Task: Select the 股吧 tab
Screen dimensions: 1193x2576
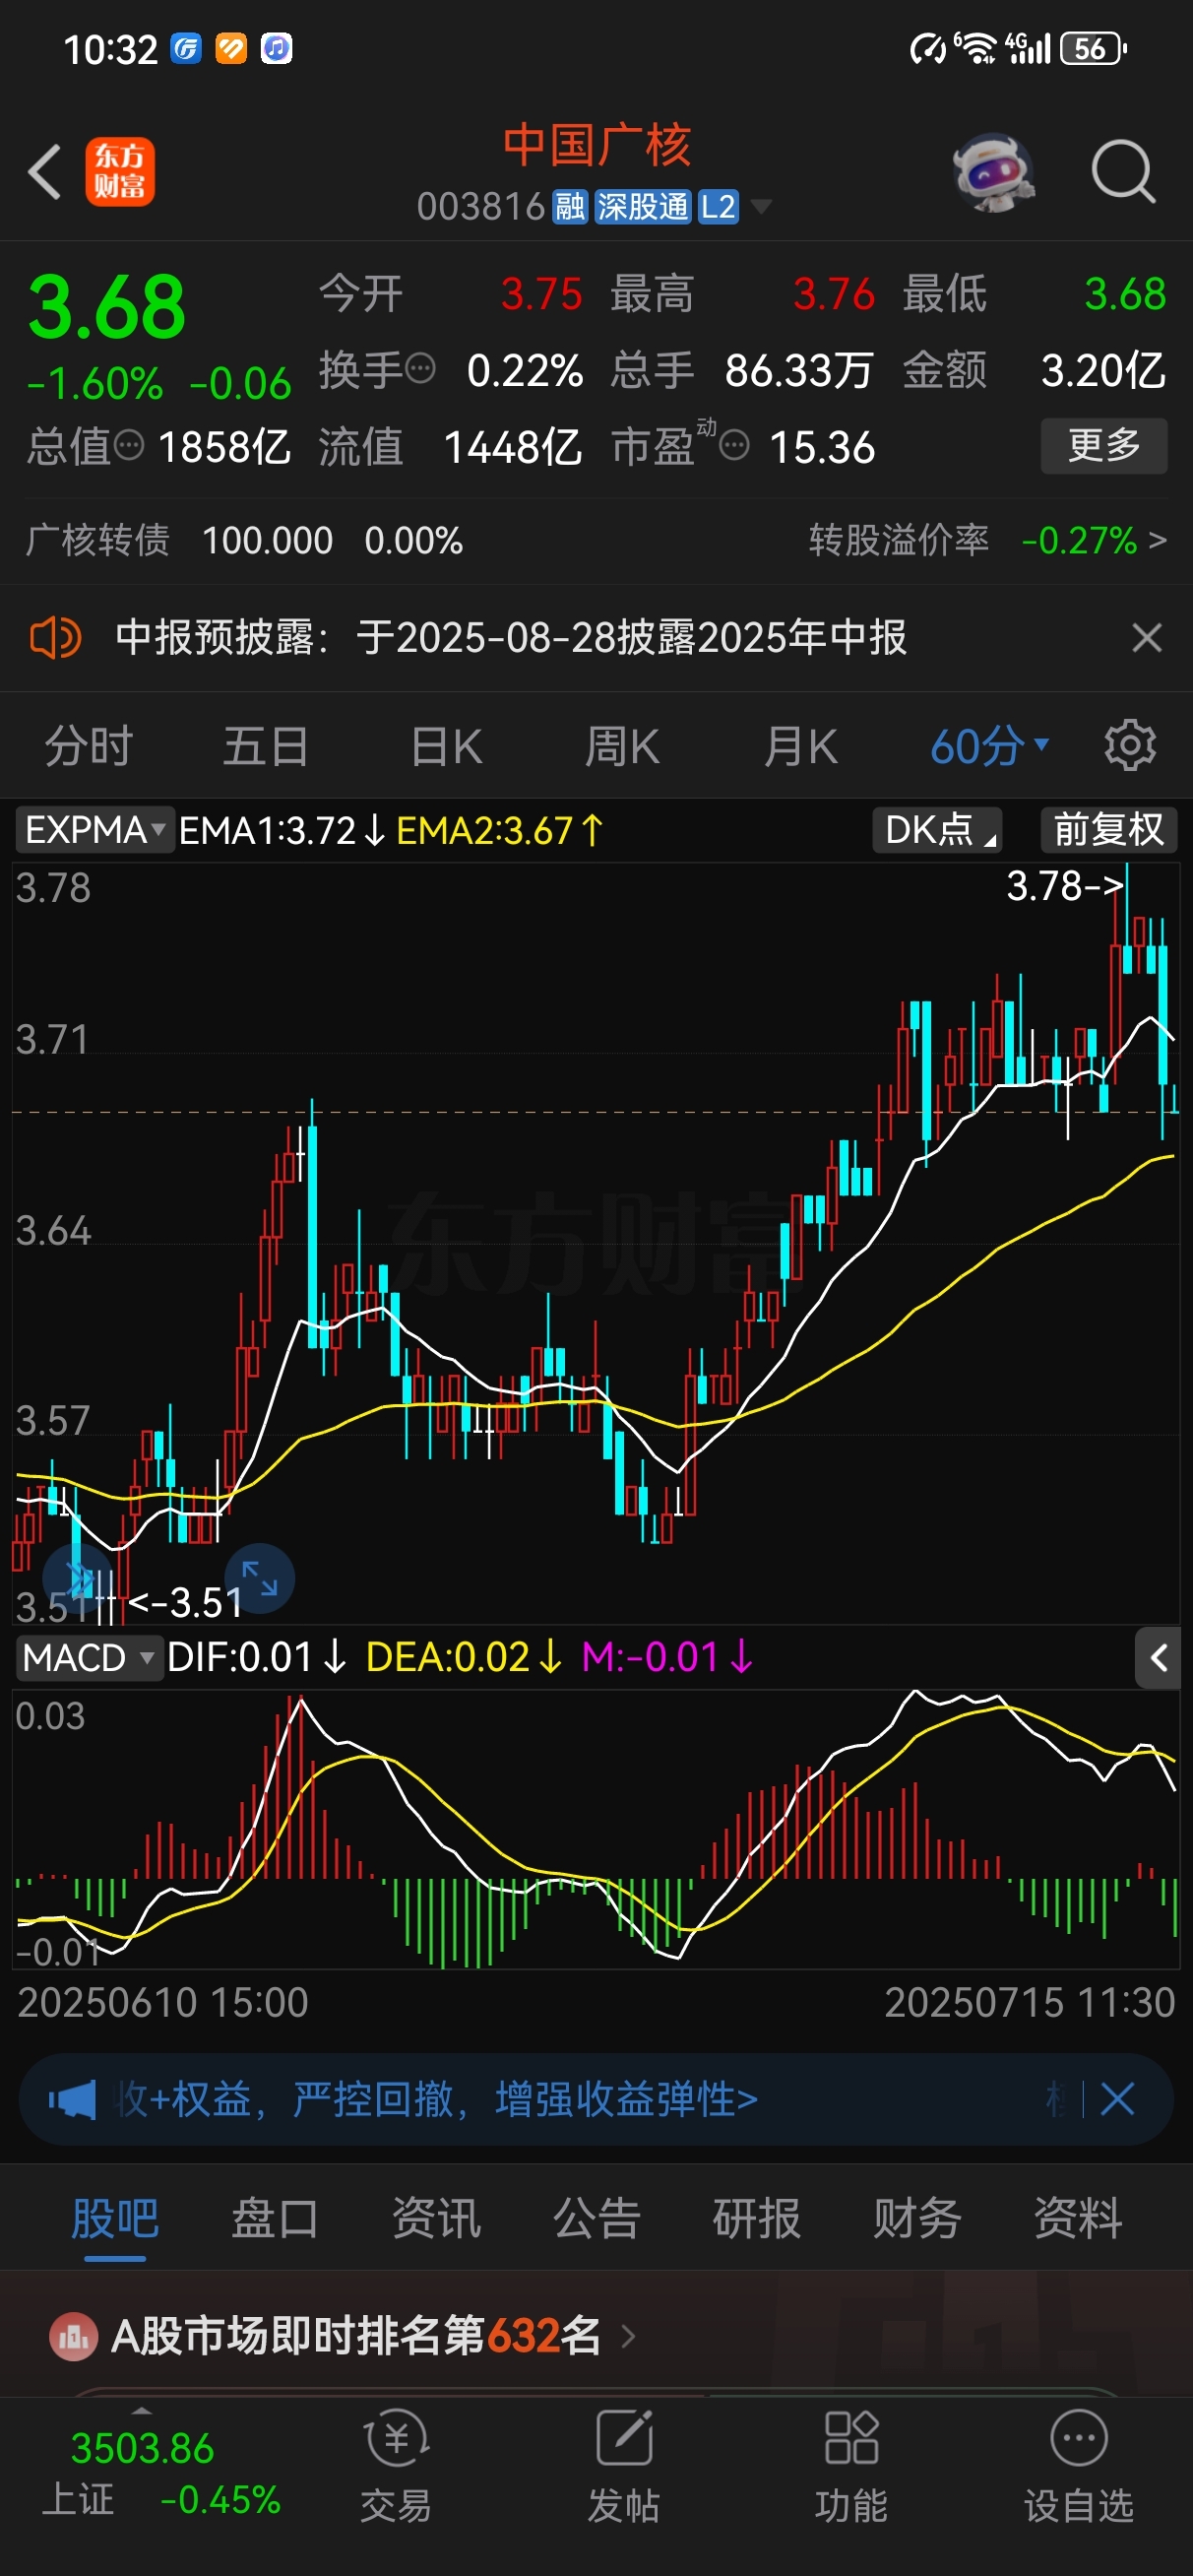Action: [115, 2218]
